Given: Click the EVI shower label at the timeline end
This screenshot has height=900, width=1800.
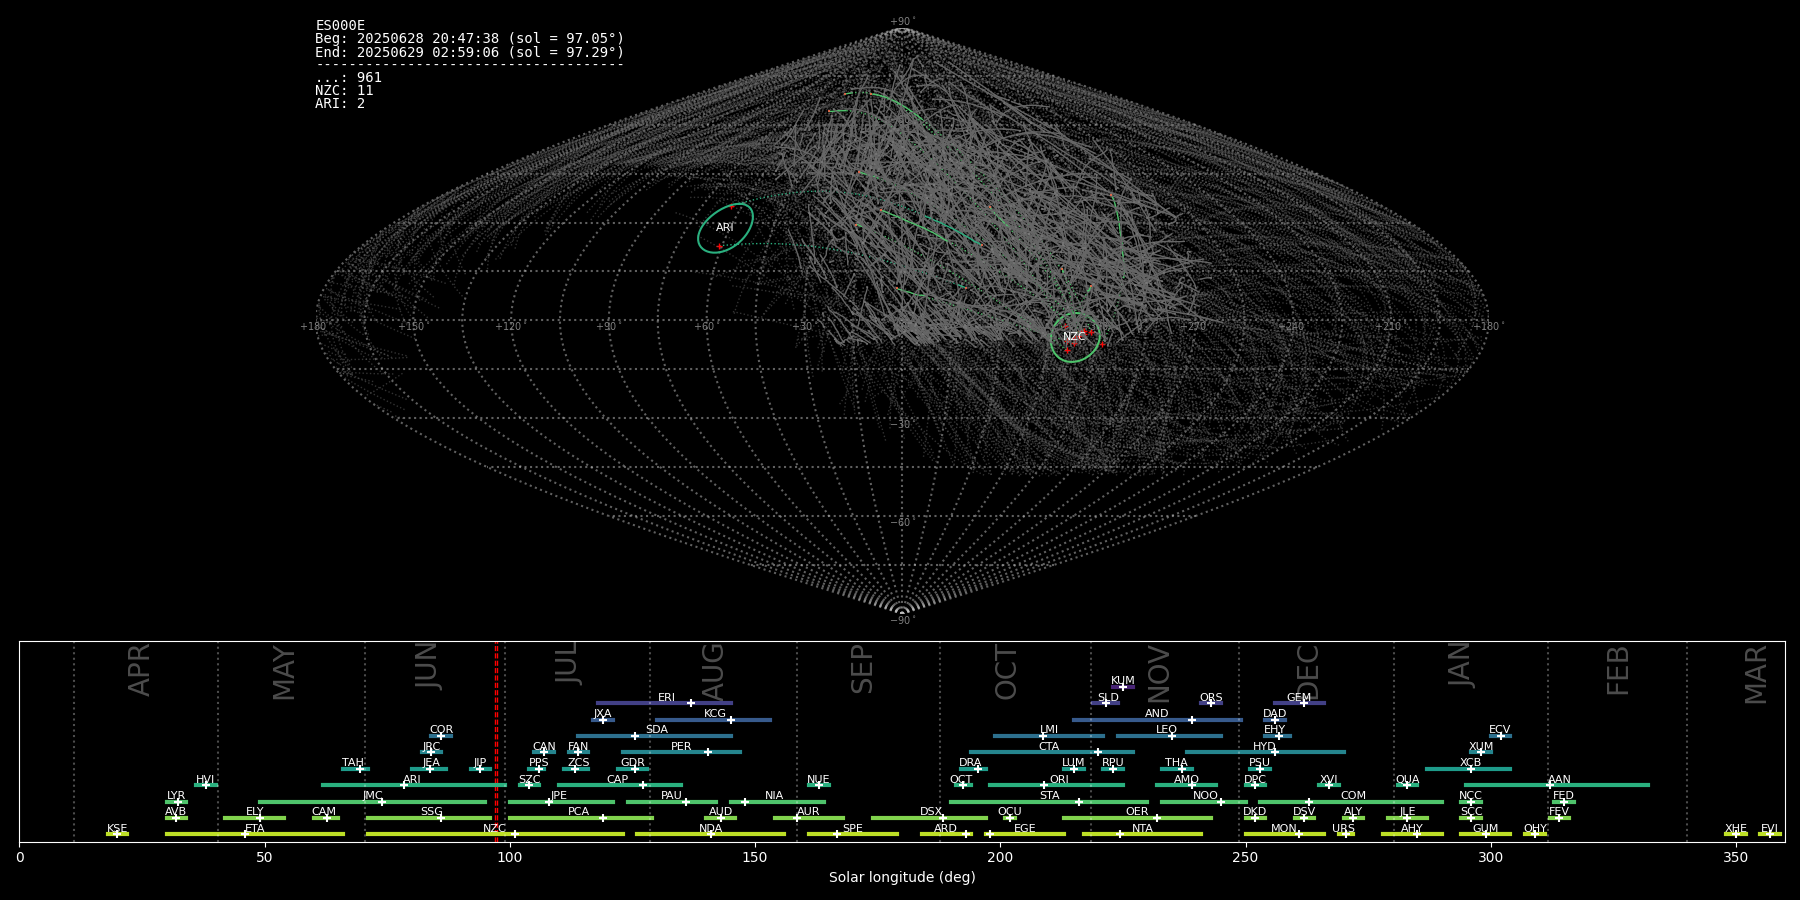Looking at the screenshot, I should coord(1769,829).
